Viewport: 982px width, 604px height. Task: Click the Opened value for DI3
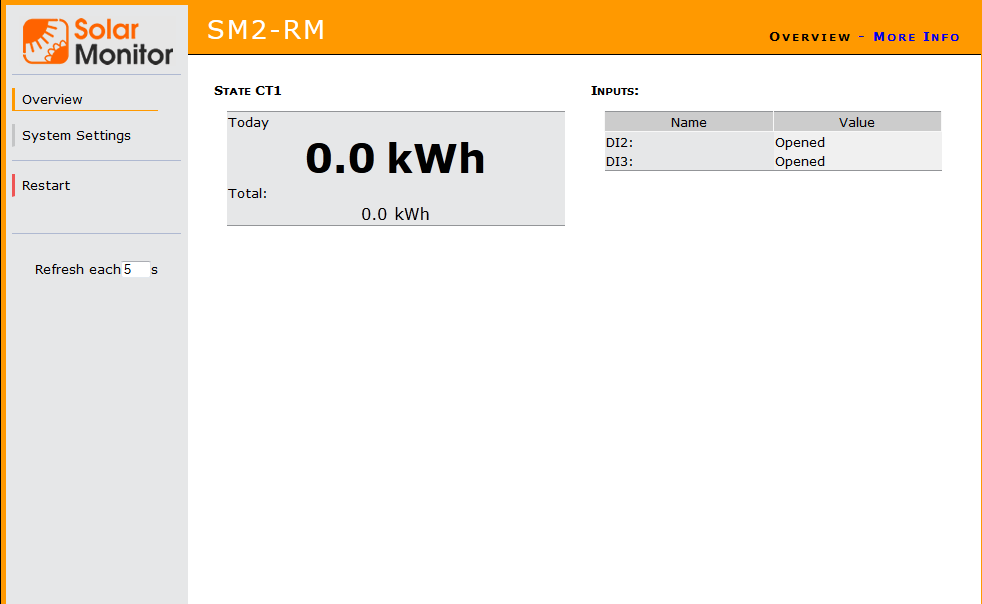pos(799,161)
